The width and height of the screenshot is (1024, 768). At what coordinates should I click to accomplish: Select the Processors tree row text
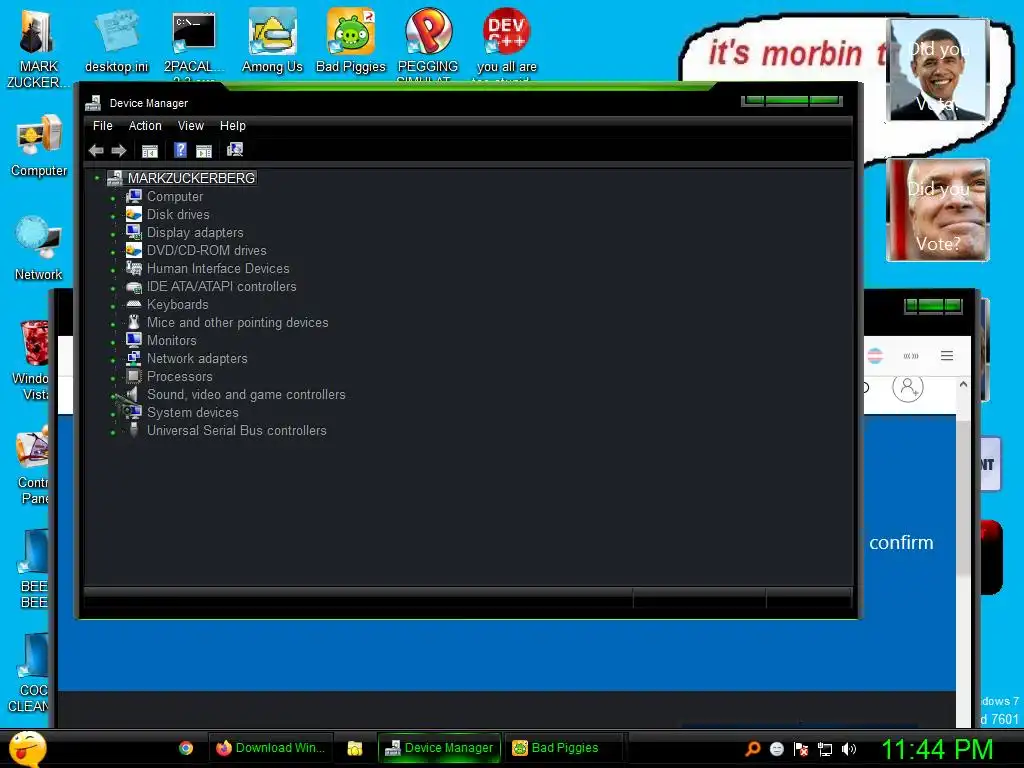[180, 376]
